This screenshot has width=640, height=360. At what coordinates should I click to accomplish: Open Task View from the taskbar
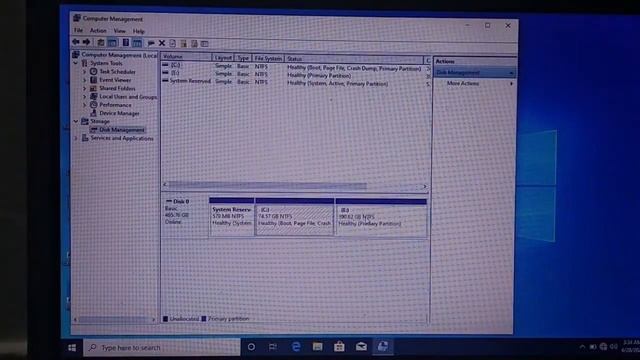[273, 347]
